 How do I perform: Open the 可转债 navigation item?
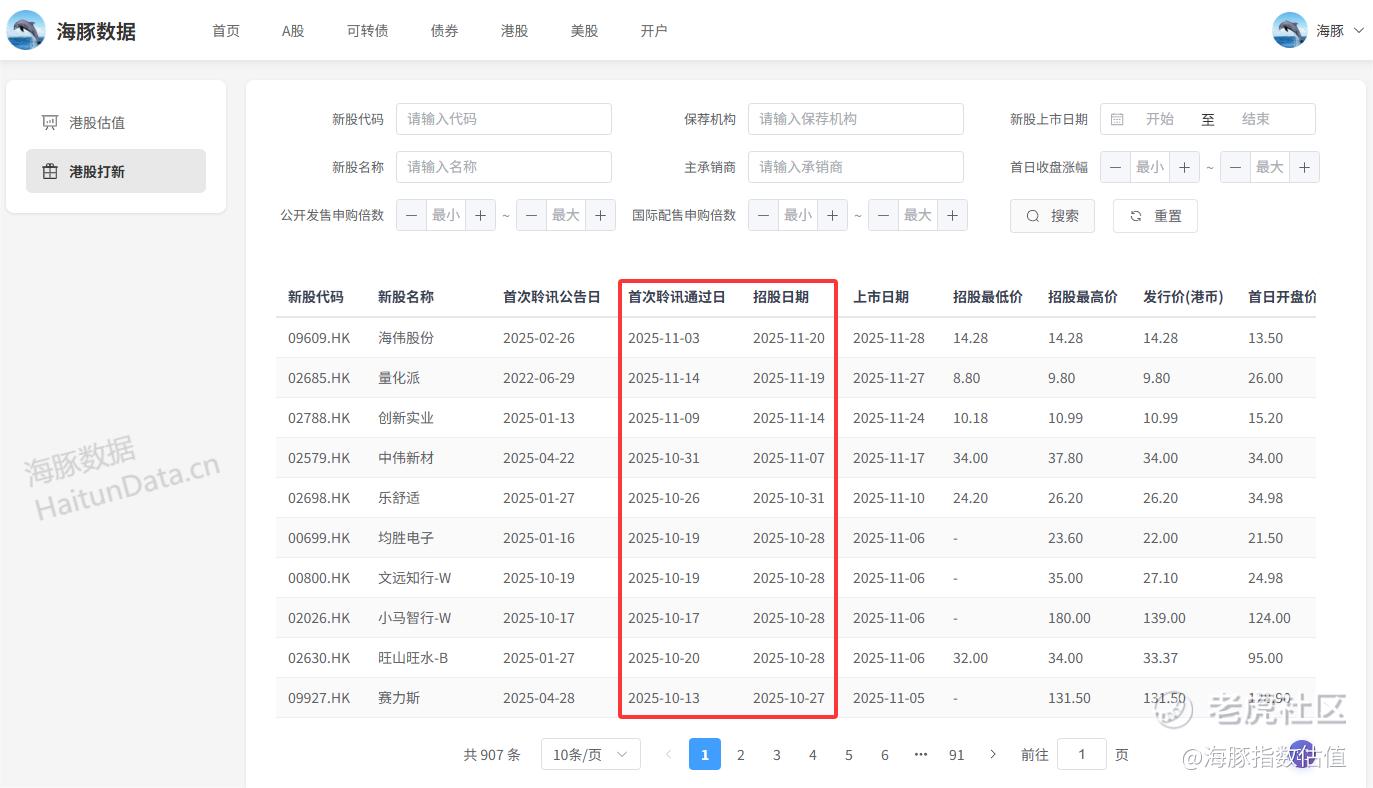click(x=367, y=31)
